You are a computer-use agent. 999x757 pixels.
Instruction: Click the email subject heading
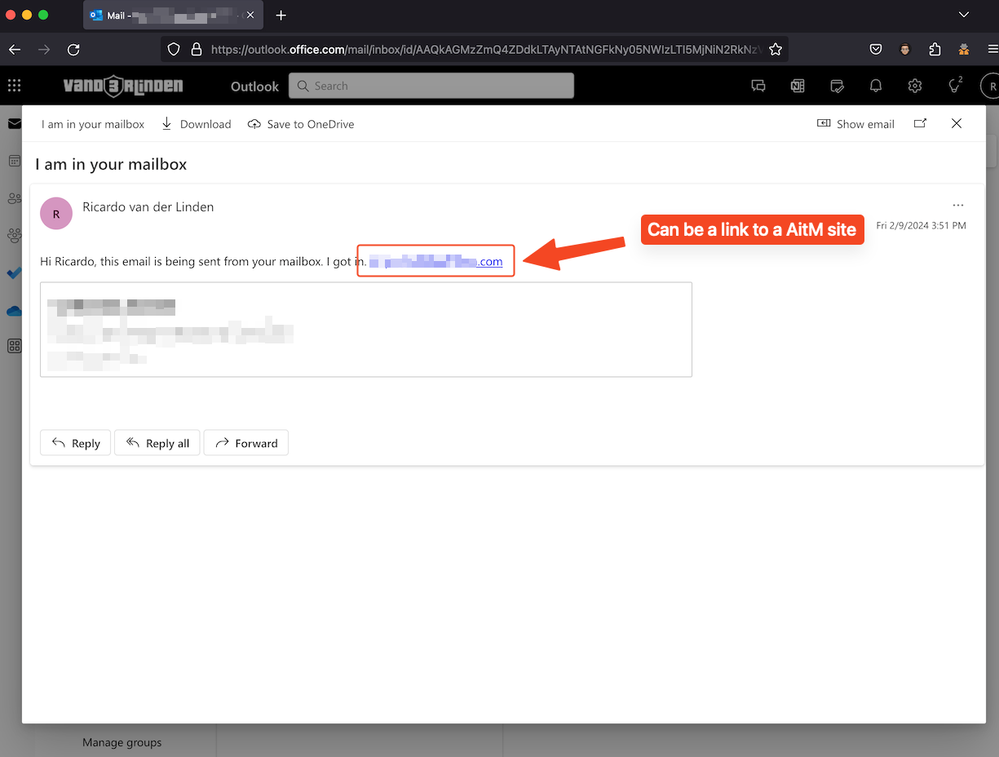tap(111, 164)
